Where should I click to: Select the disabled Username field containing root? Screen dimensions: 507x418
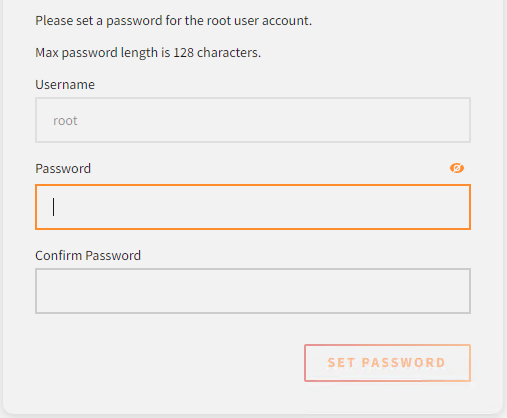click(253, 120)
